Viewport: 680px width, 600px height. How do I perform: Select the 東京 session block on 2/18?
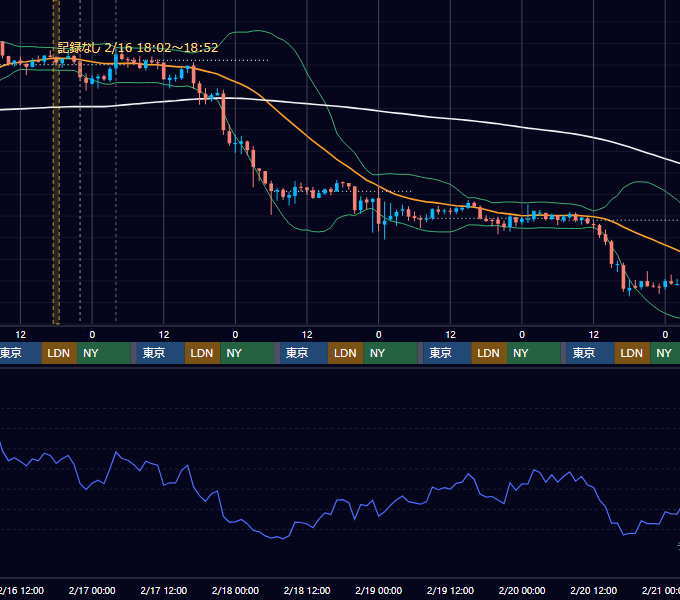pyautogui.click(x=304, y=353)
